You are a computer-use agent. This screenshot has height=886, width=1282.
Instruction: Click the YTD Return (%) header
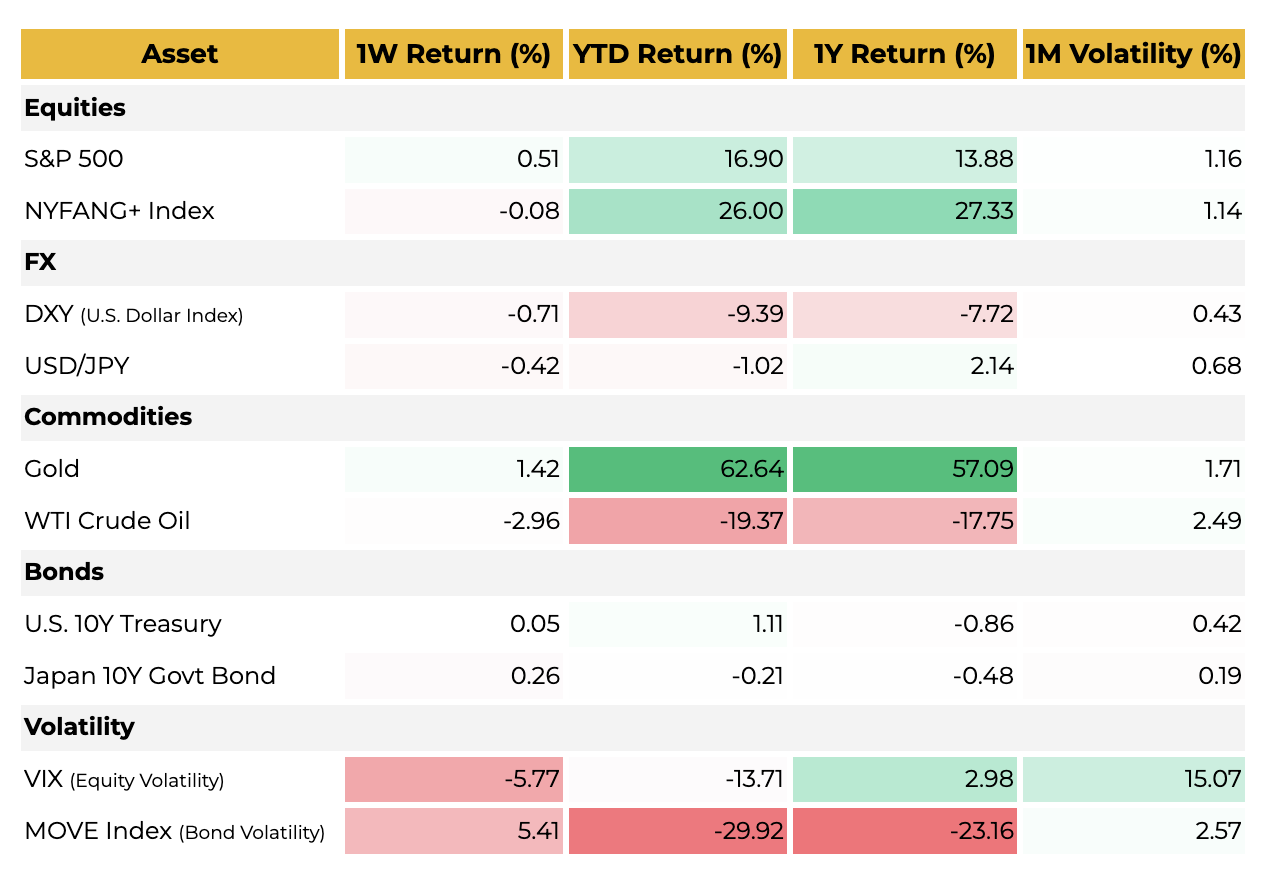tap(677, 54)
